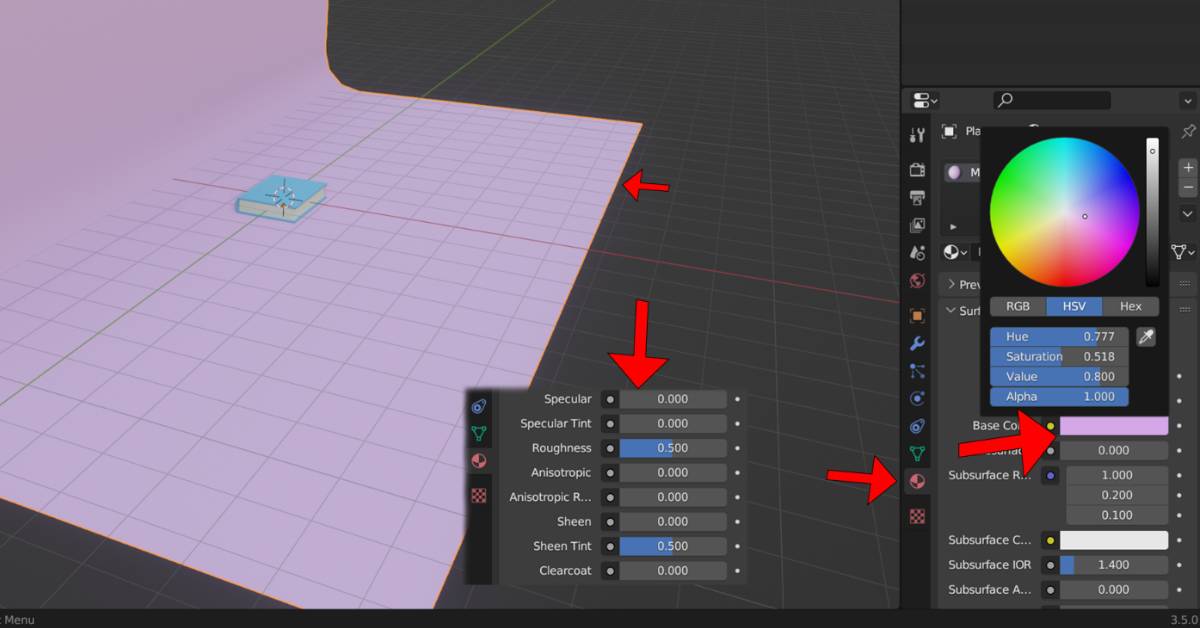Screen dimensions: 1200x628
Task: Toggle panel pinning with the pin icon
Action: [1187, 131]
